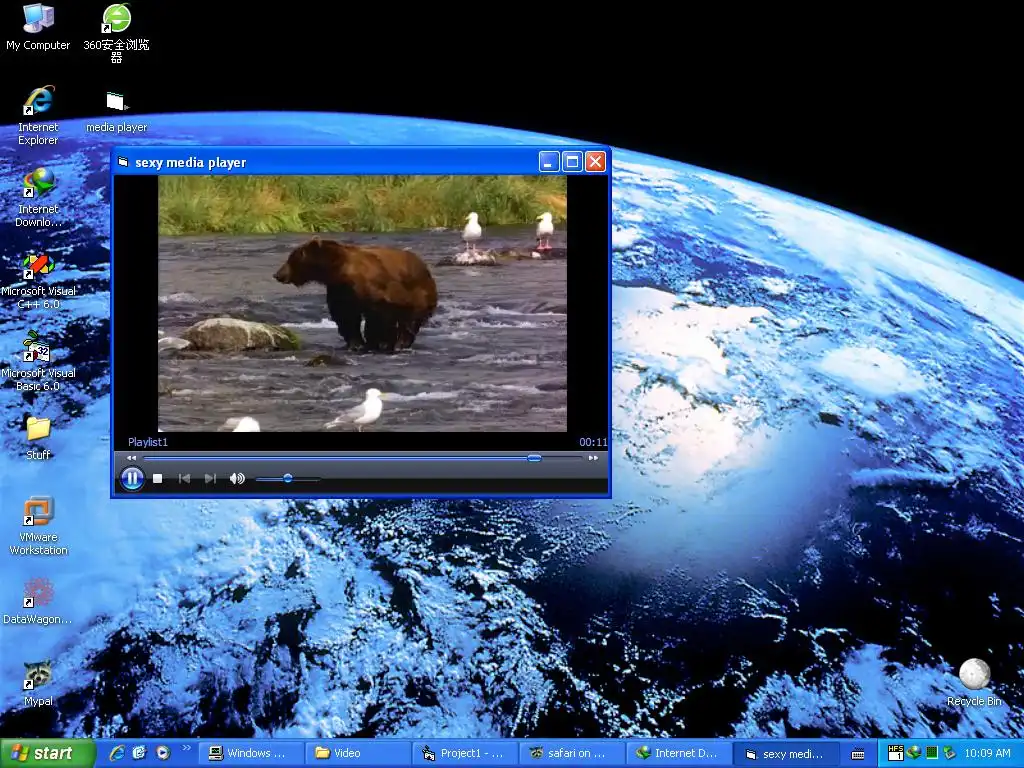Viewport: 1024px width, 768px height.
Task: Click the rewind double-arrow beside the seek bar
Action: point(131,458)
